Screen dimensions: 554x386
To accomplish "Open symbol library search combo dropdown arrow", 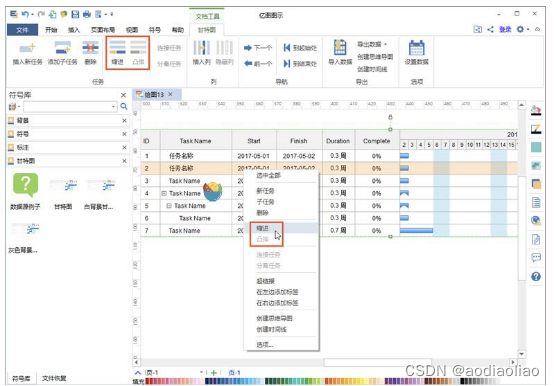I will coord(113,106).
